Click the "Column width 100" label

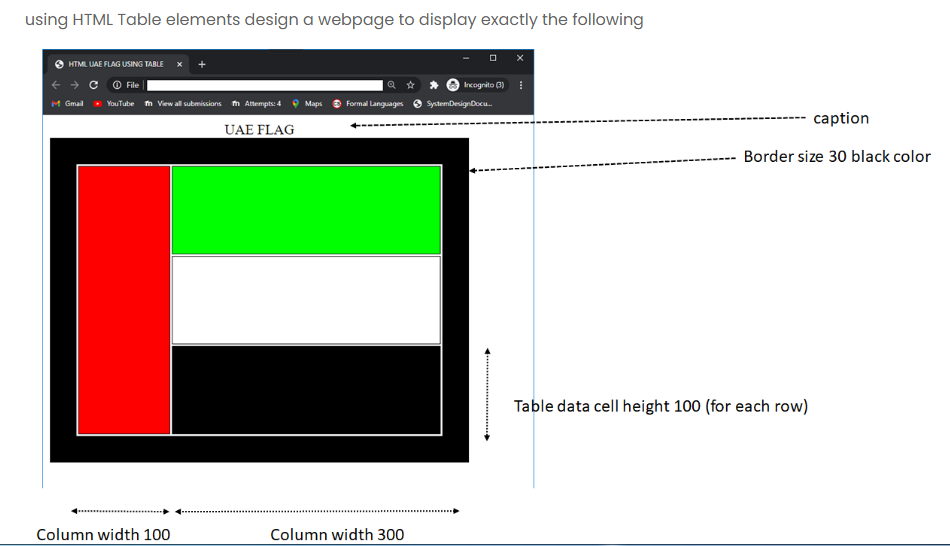tap(103, 534)
